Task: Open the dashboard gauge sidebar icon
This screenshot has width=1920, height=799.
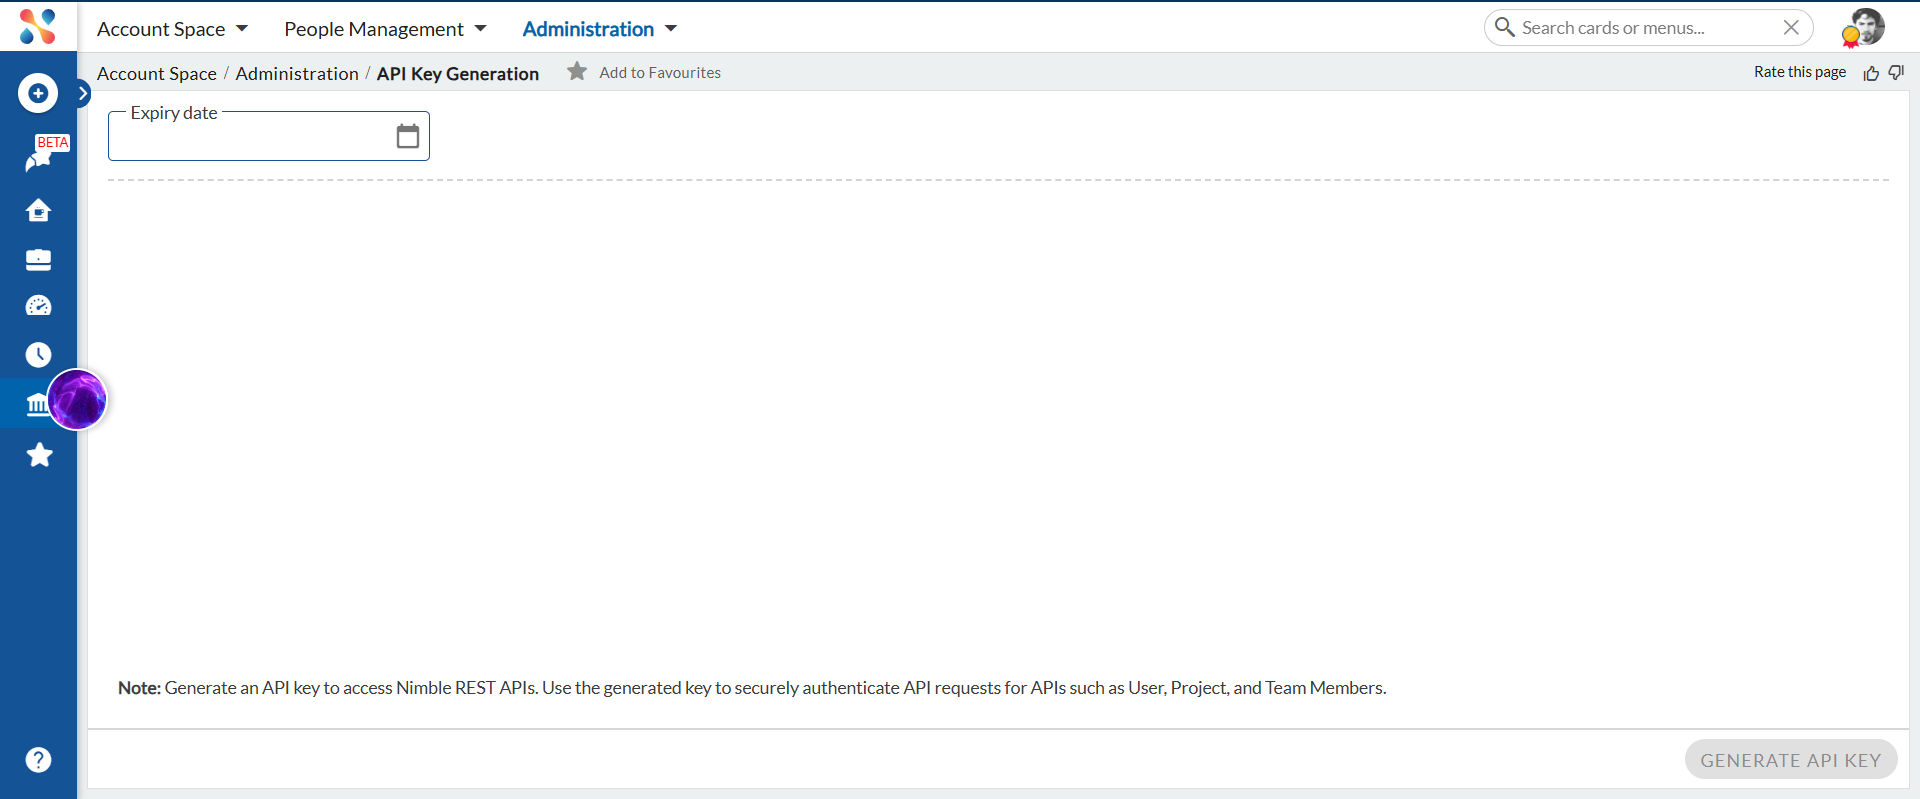Action: tap(38, 306)
